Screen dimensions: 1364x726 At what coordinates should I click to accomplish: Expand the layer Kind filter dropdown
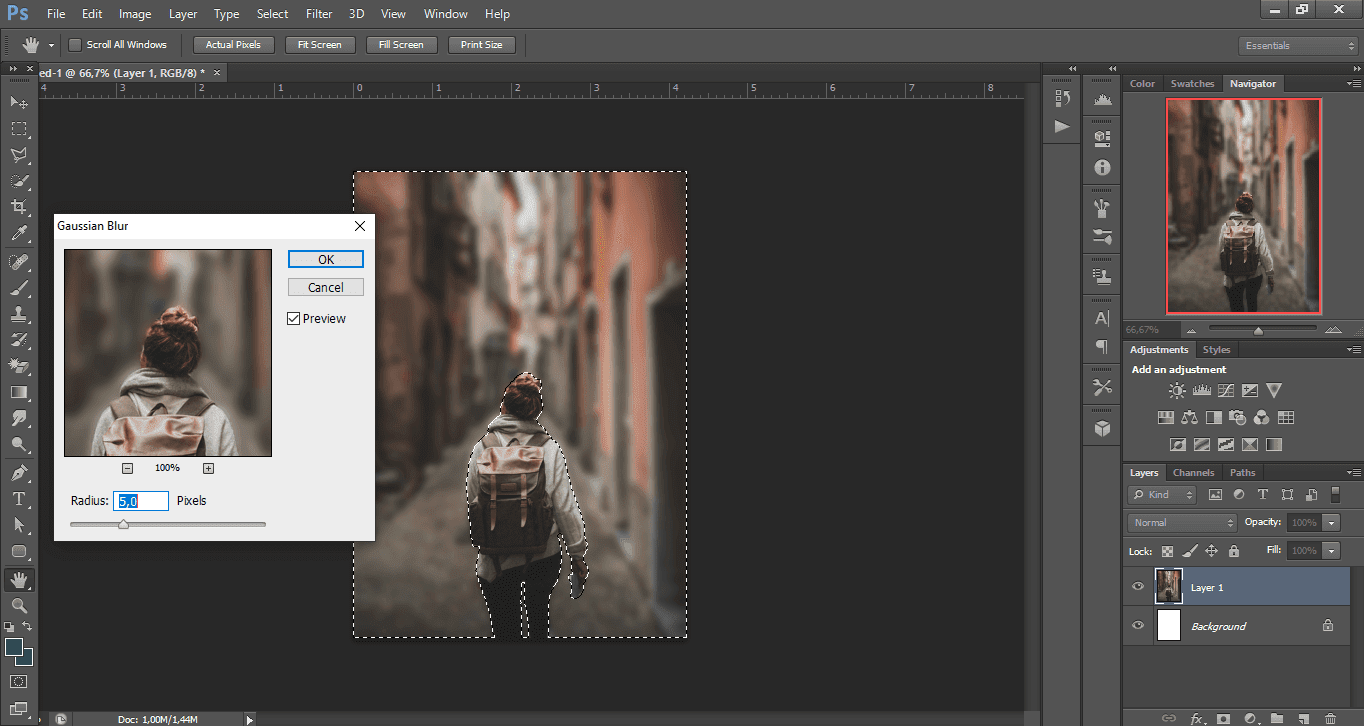click(x=1162, y=495)
